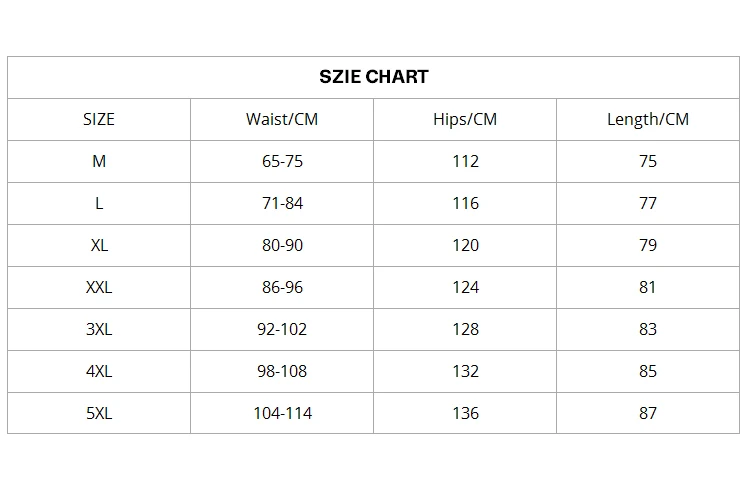Select the M size cell
750x500 pixels.
click(98, 161)
